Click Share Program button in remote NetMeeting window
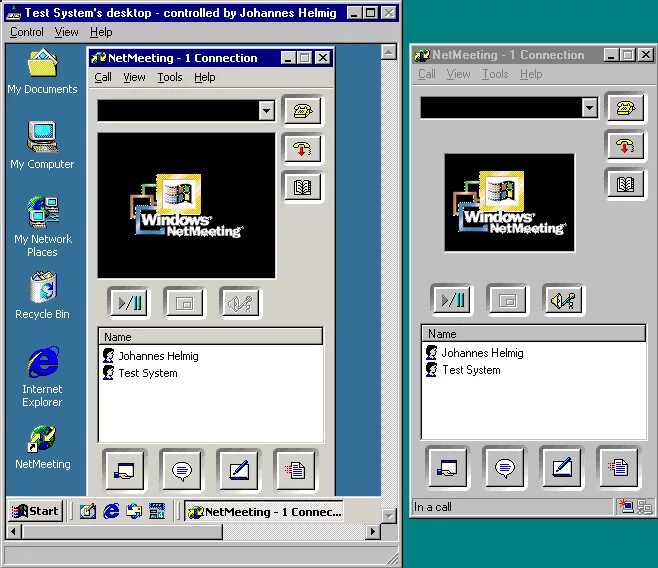This screenshot has height=568, width=658. pyautogui.click(x=125, y=470)
